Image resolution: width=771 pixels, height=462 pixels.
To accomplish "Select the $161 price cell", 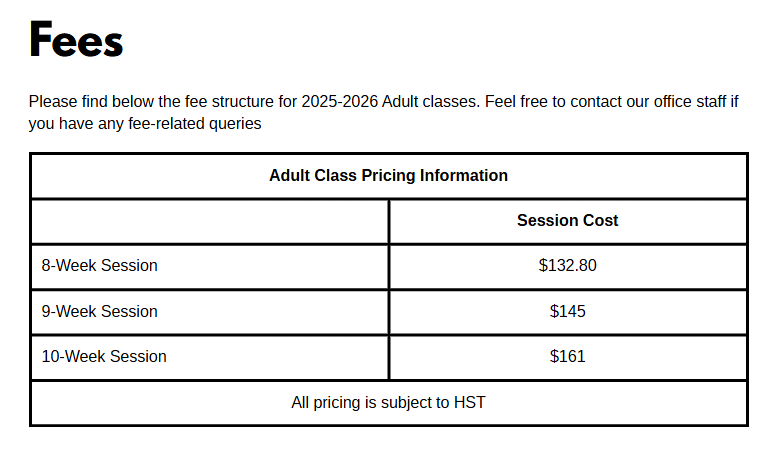I will pyautogui.click(x=567, y=357).
